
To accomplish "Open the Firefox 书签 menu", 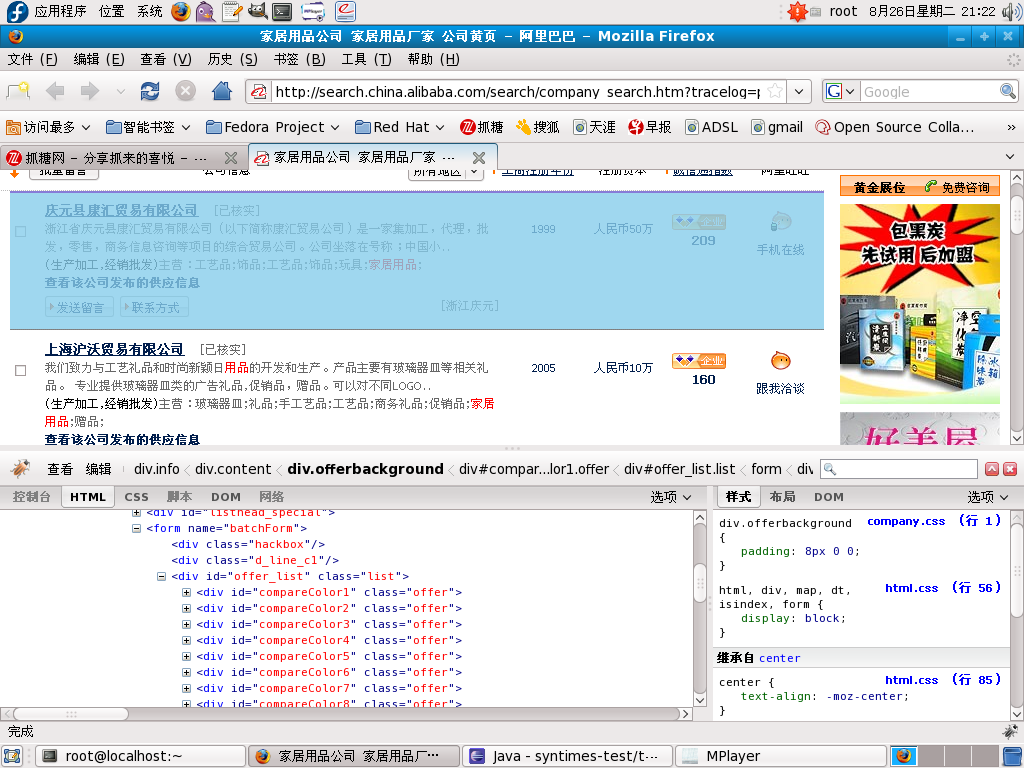I will [x=299, y=59].
